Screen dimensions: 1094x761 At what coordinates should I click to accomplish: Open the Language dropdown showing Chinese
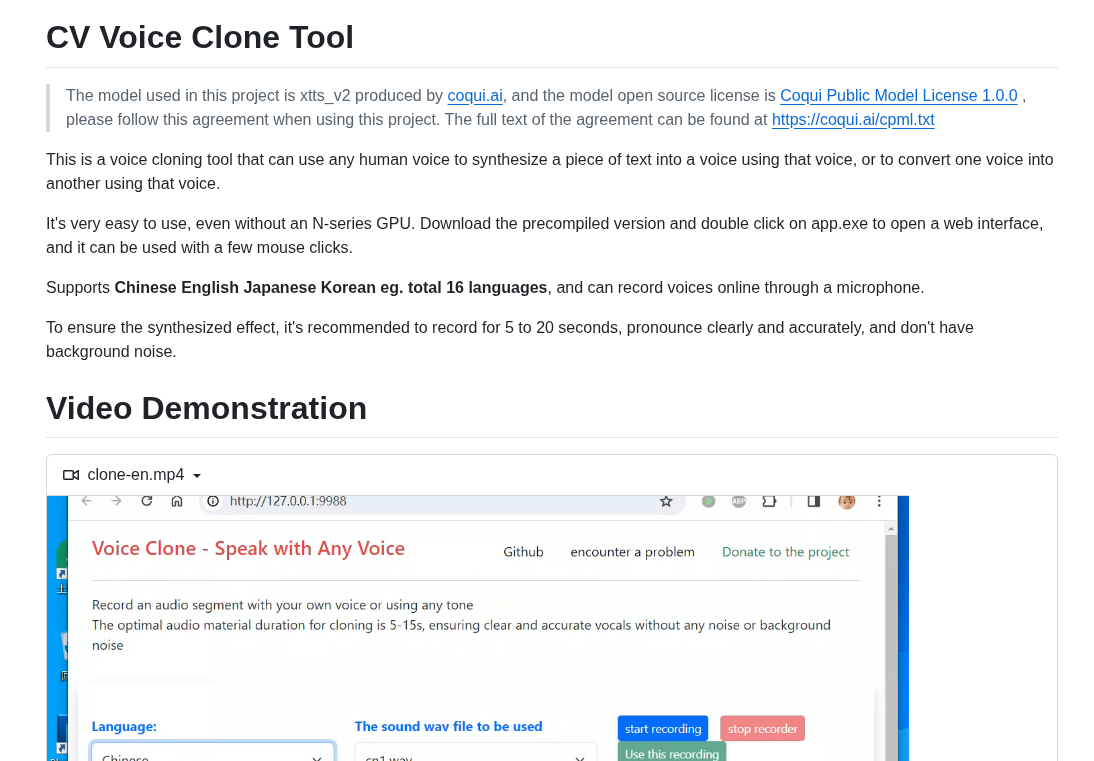click(x=213, y=751)
